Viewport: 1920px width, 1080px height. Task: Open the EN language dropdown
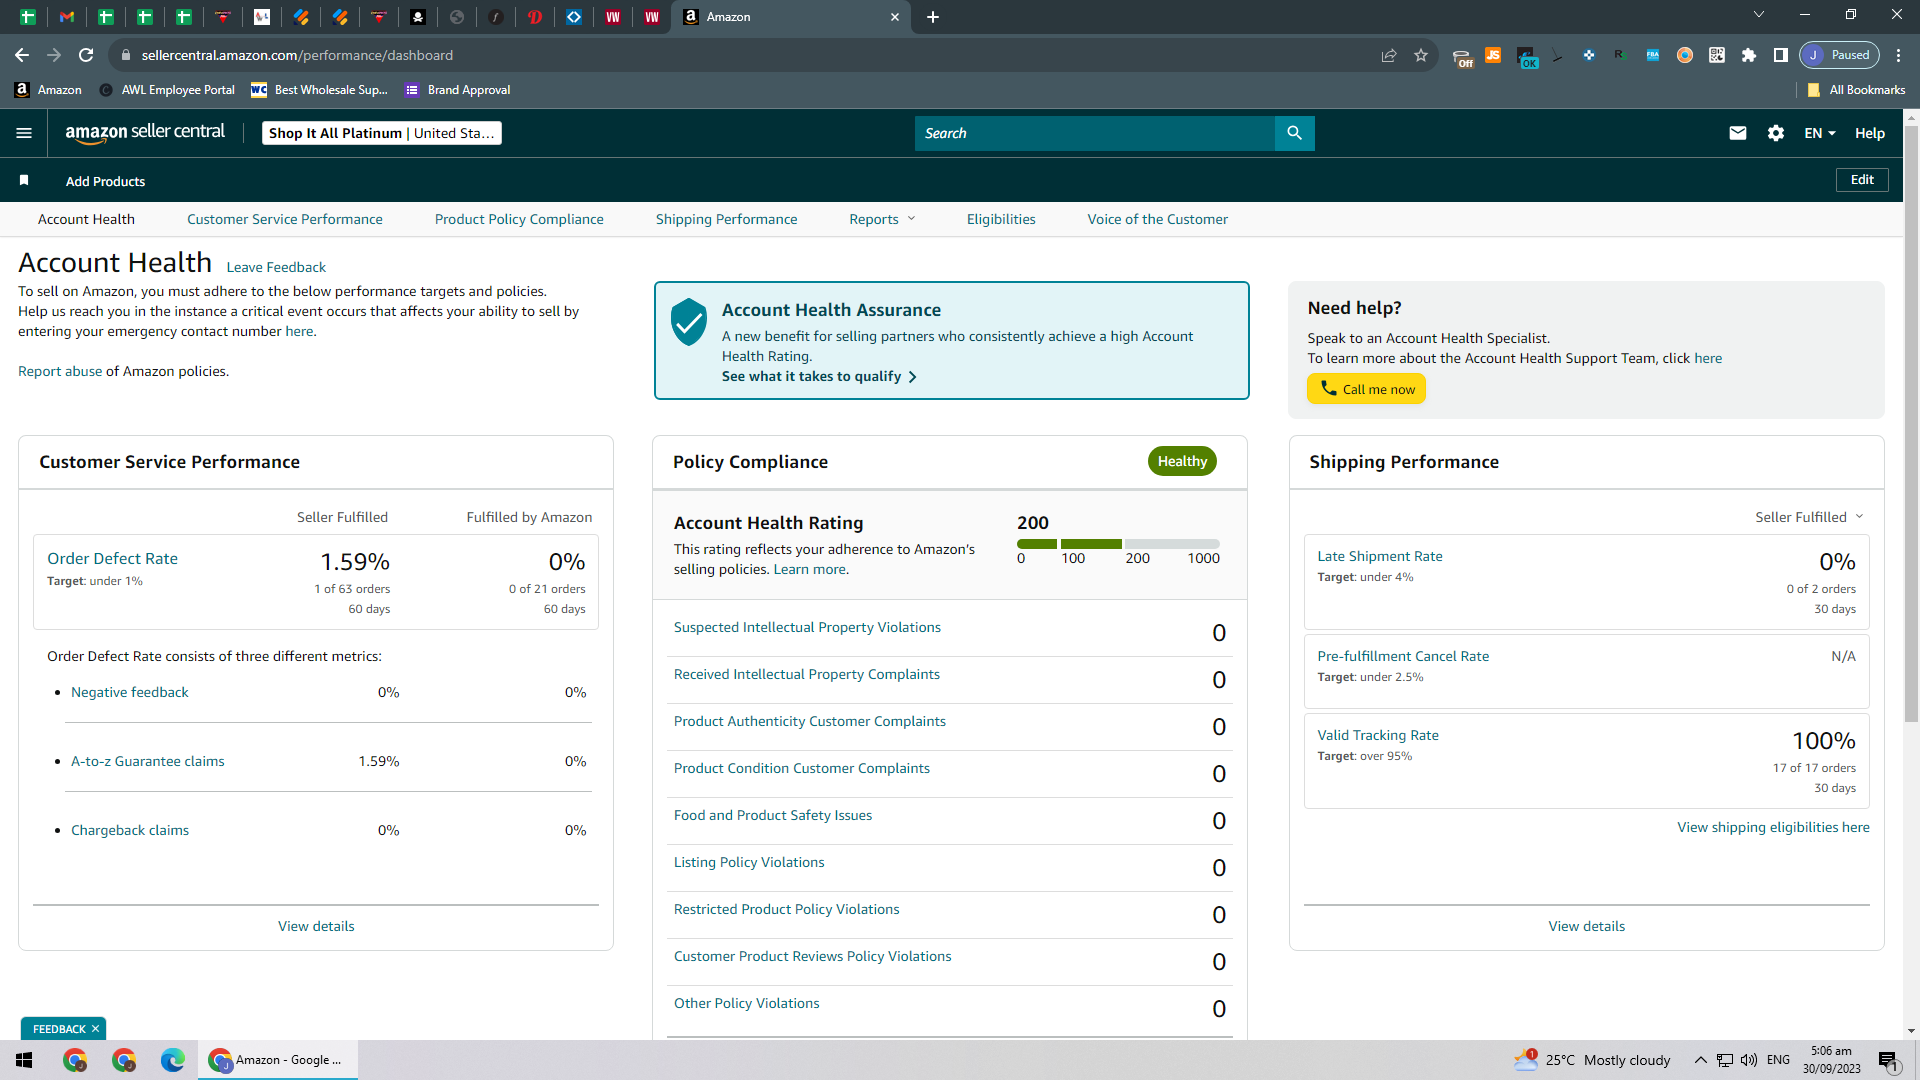click(1820, 133)
